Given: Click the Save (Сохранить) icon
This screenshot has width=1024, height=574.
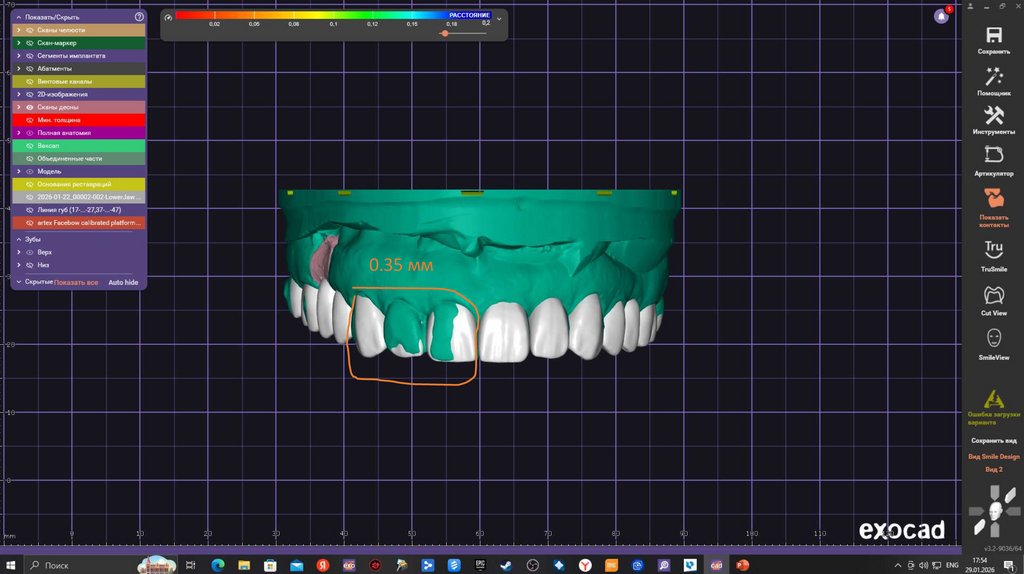Looking at the screenshot, I should pyautogui.click(x=994, y=35).
